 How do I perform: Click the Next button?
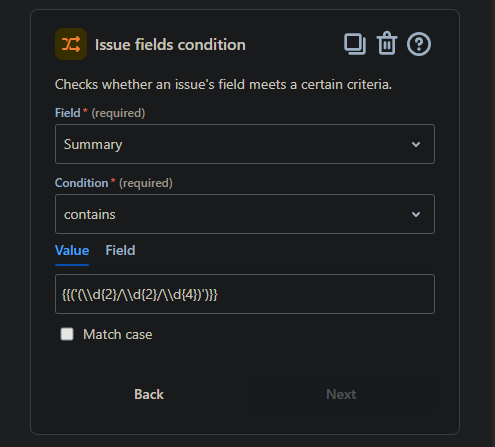point(341,394)
